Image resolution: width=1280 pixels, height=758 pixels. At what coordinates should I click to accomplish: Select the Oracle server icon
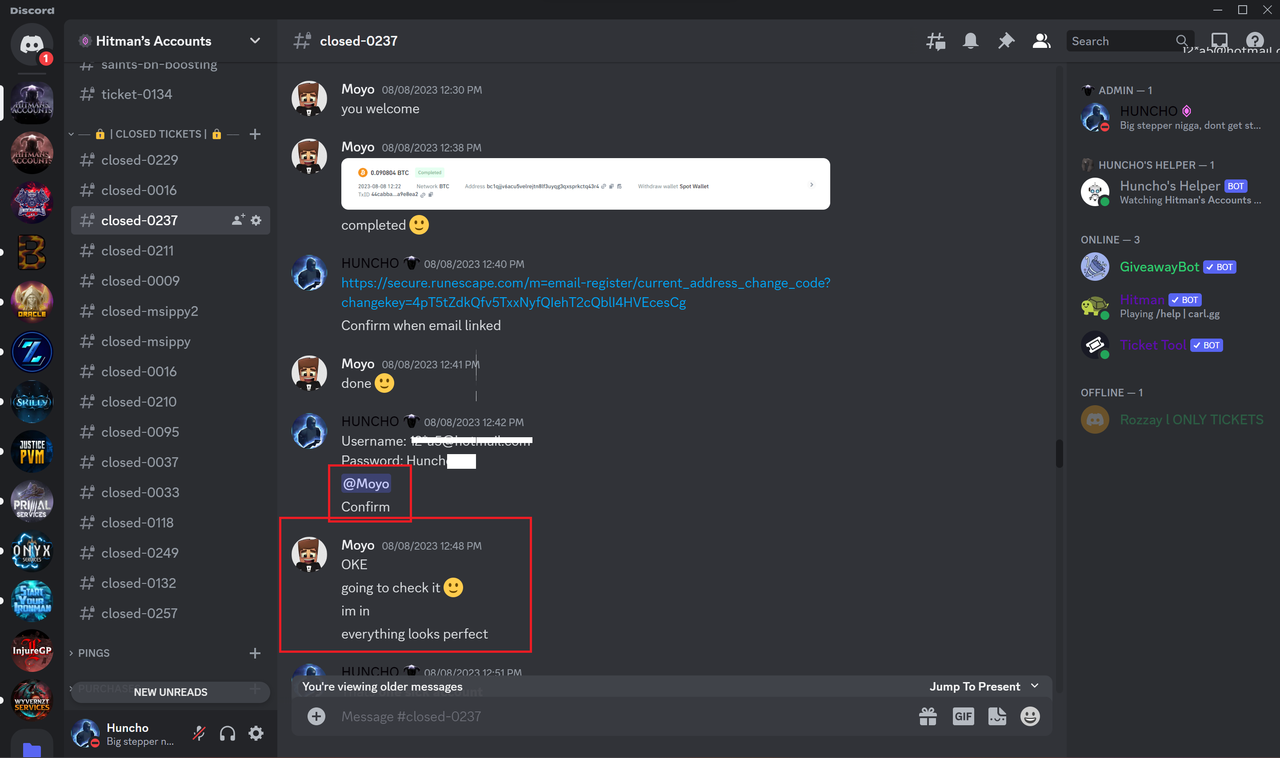coord(31,301)
